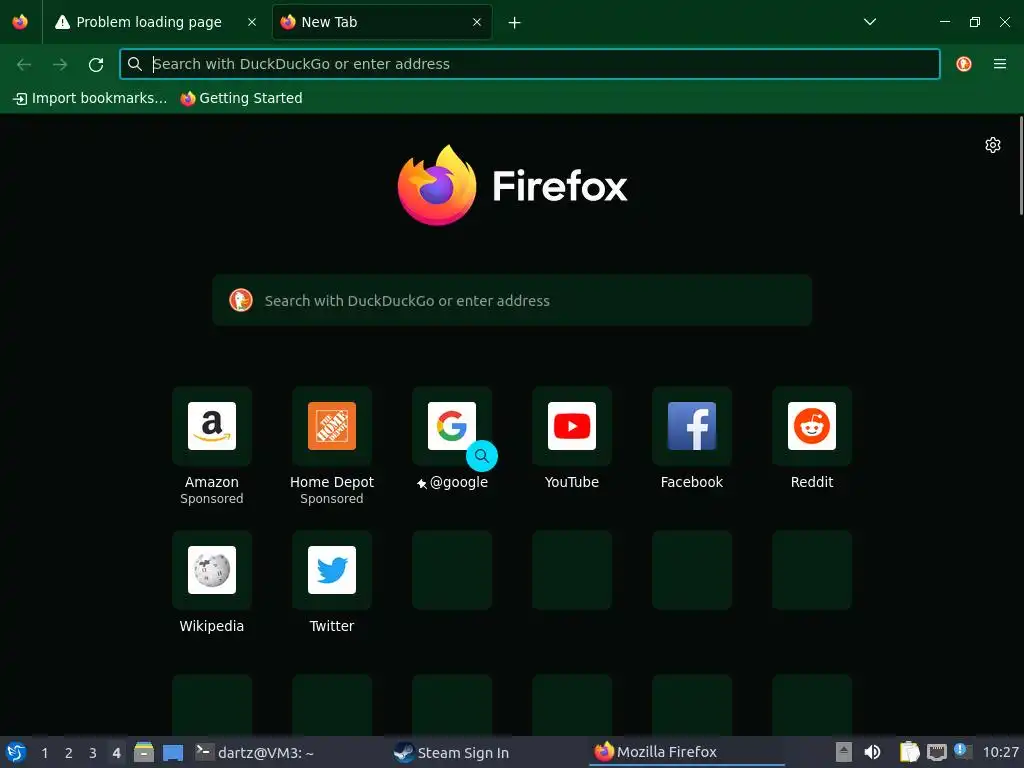Click the search badge on Google tile
The image size is (1024, 768).
pos(482,456)
